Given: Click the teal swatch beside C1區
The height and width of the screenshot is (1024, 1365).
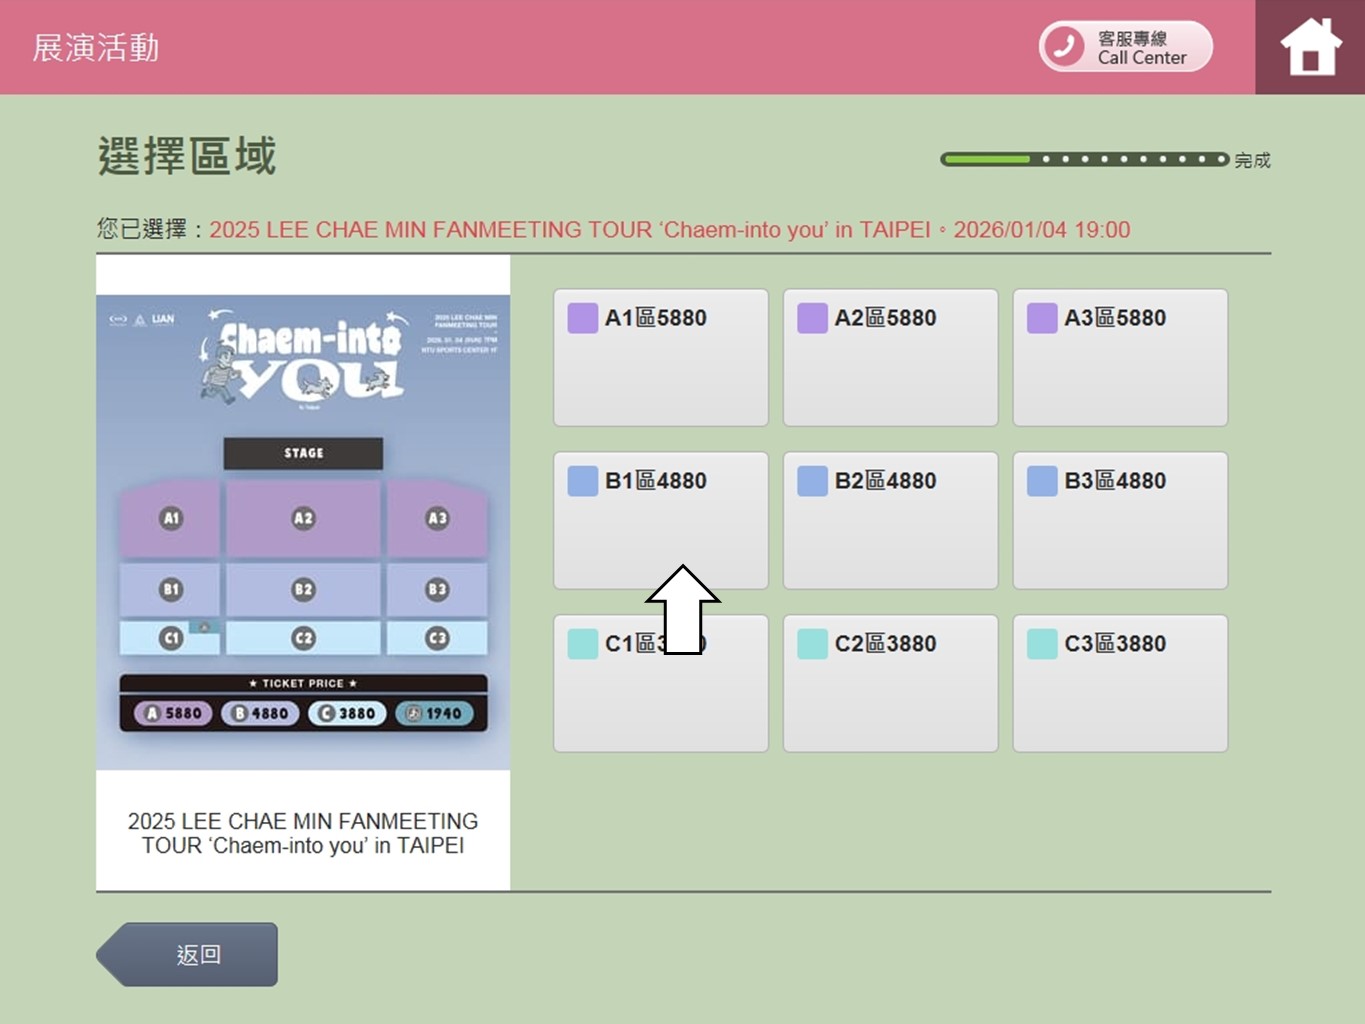Looking at the screenshot, I should [582, 644].
